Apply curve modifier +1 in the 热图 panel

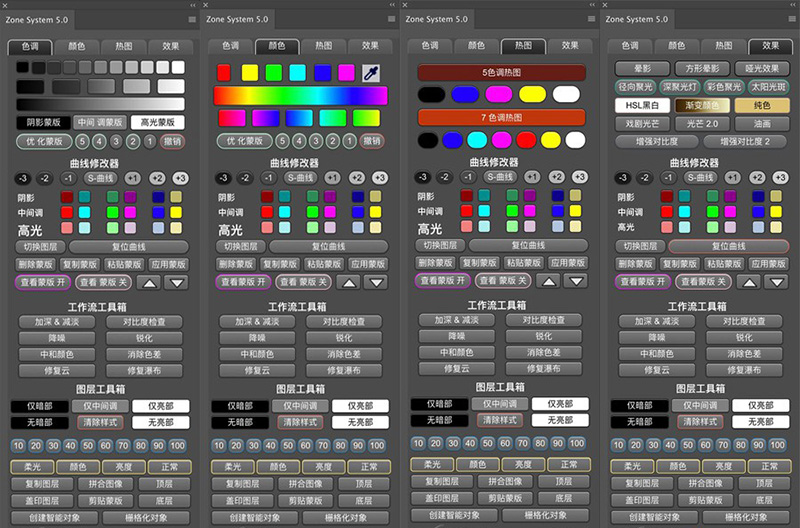coord(532,177)
